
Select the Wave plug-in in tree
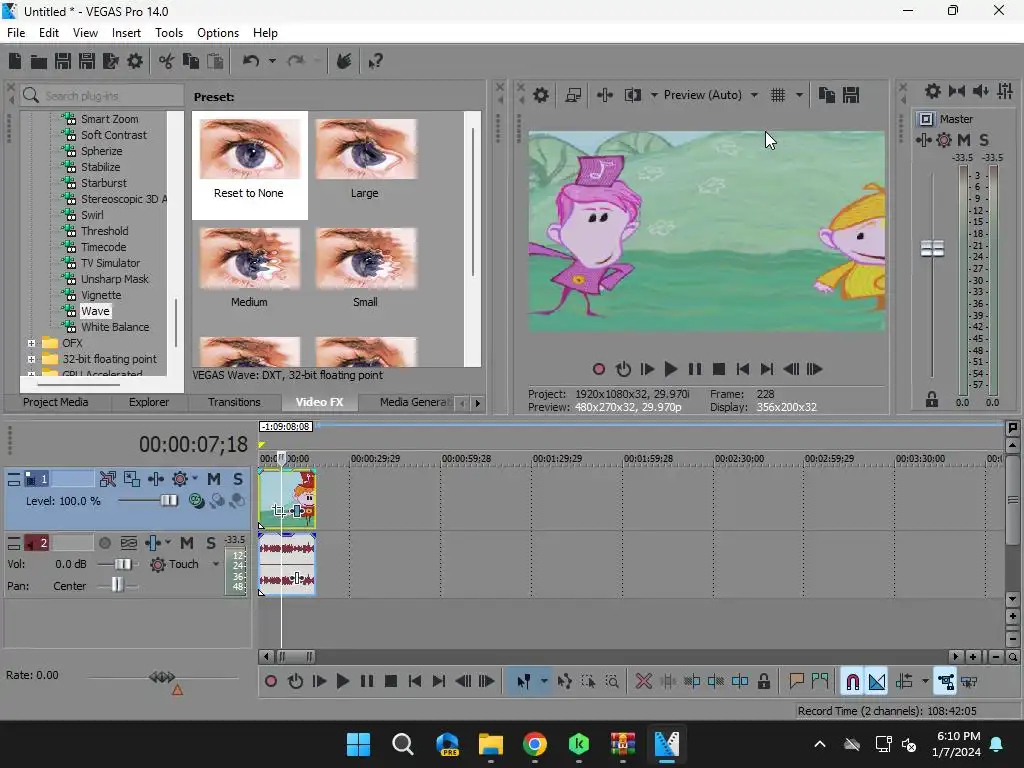[x=95, y=311]
